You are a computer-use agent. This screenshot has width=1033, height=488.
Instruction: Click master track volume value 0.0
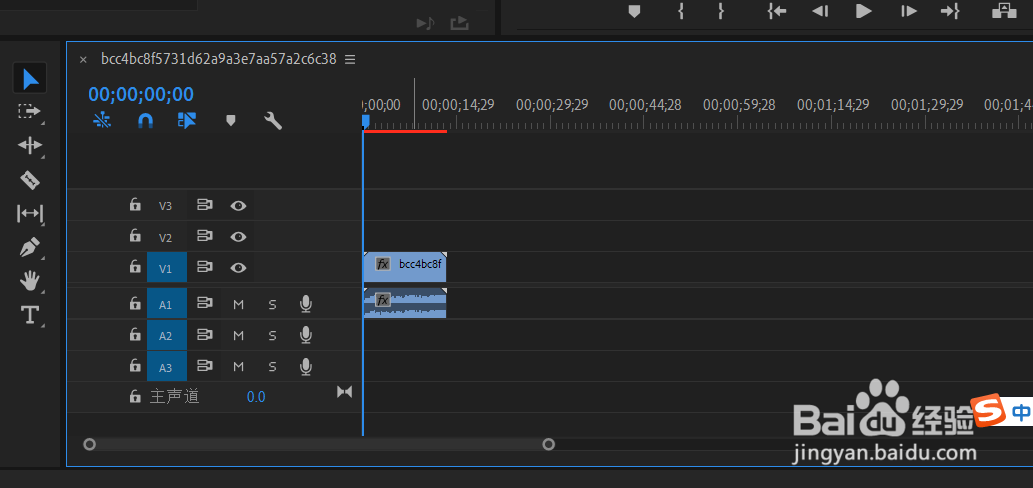(256, 397)
